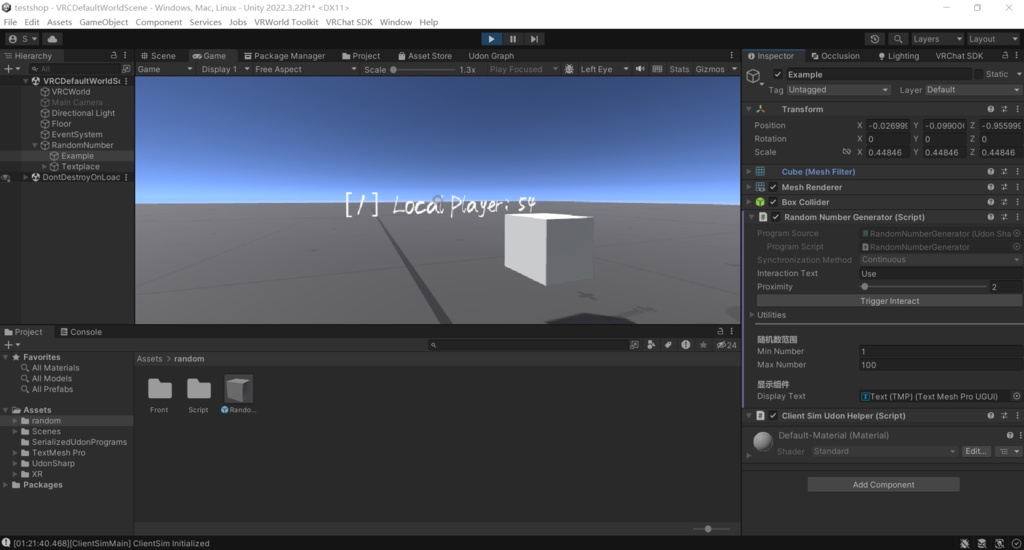The width and height of the screenshot is (1024, 550).
Task: Open the GameObject menu
Action: (104, 22)
